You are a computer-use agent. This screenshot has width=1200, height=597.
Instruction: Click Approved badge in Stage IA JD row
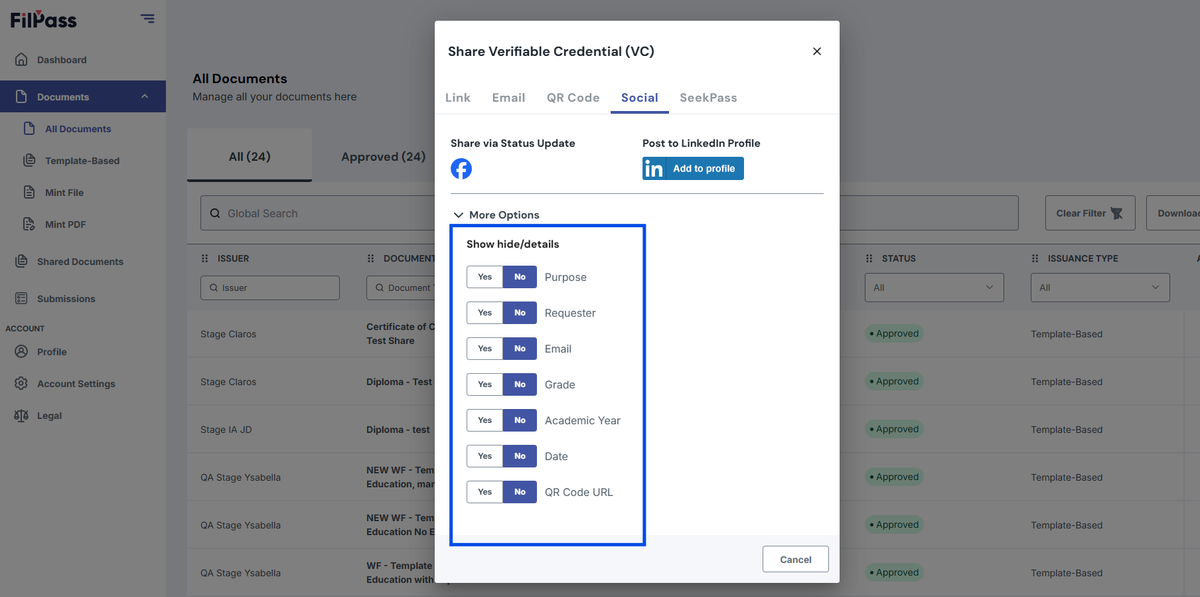(x=895, y=429)
